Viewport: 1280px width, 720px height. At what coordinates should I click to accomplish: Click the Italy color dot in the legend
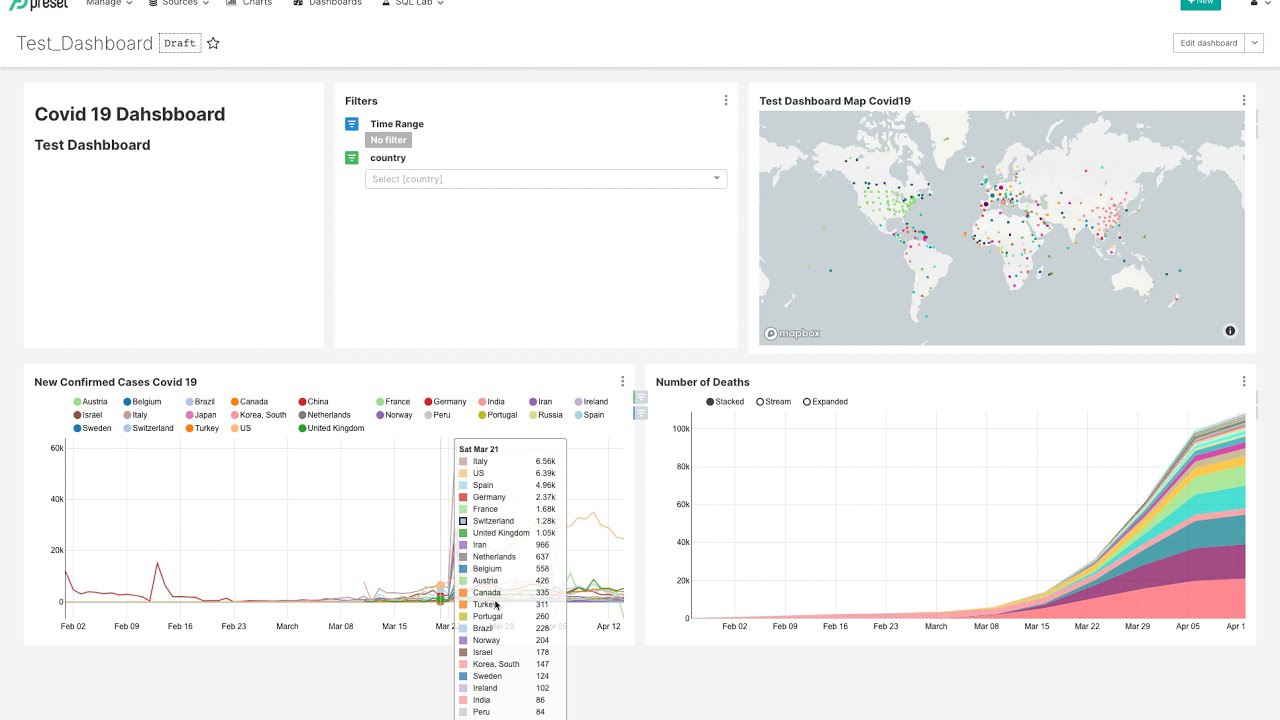(128, 415)
